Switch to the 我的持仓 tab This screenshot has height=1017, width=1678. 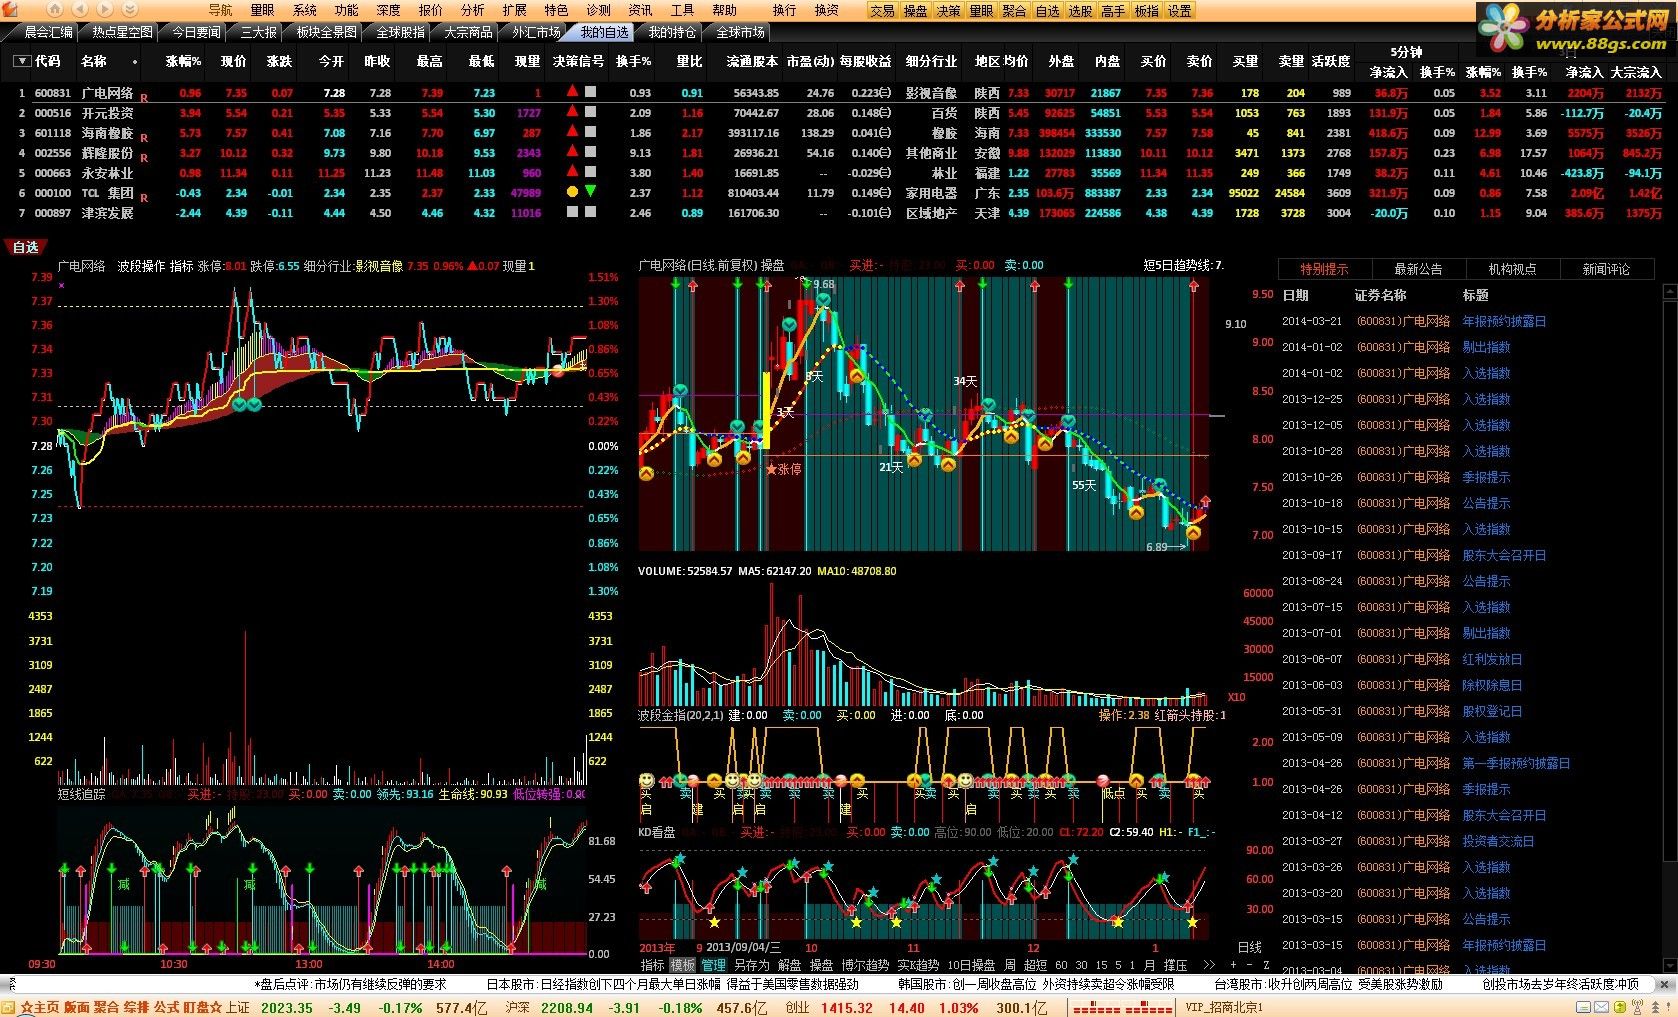(x=672, y=32)
